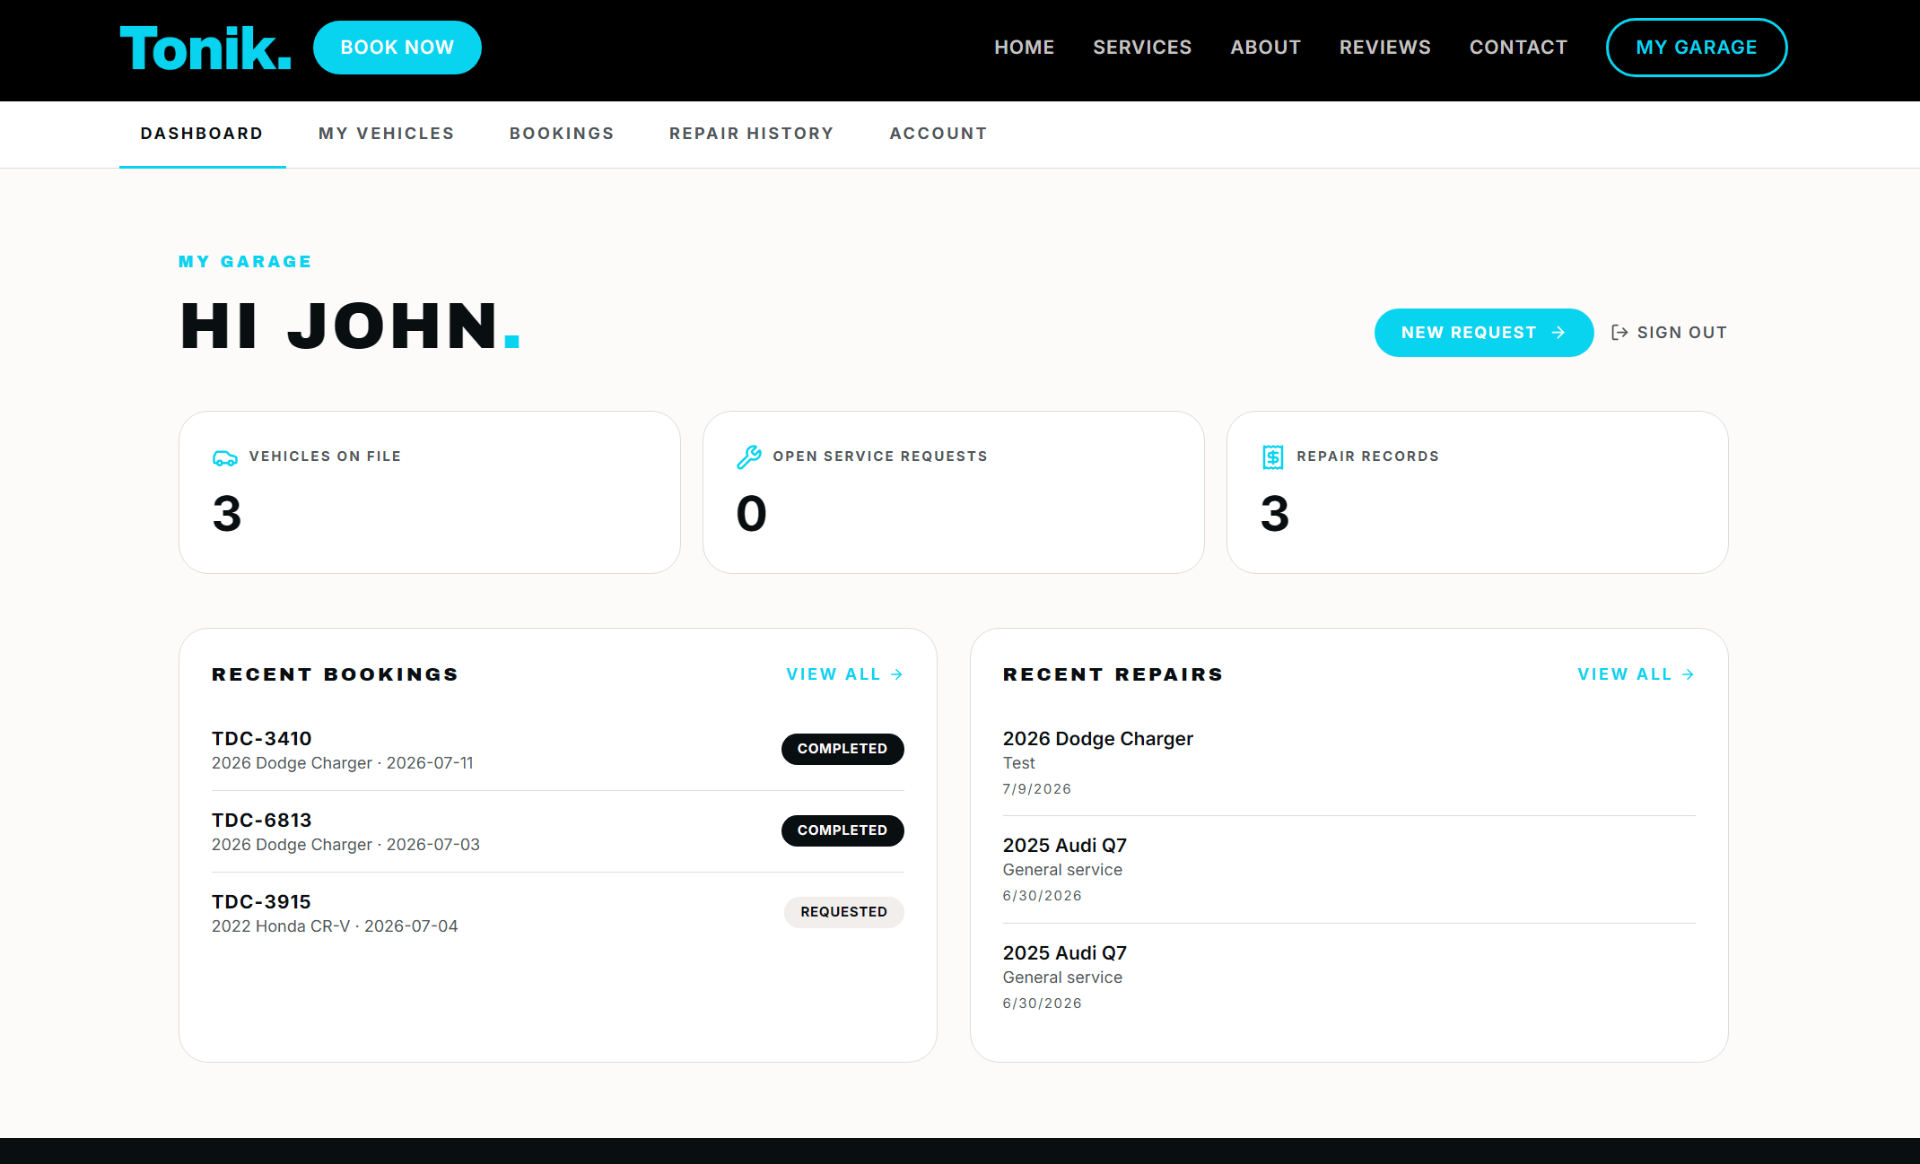This screenshot has width=1920, height=1164.
Task: Click the '2026 Dodge Charger · 2026-07-03' line
Action: (x=345, y=845)
